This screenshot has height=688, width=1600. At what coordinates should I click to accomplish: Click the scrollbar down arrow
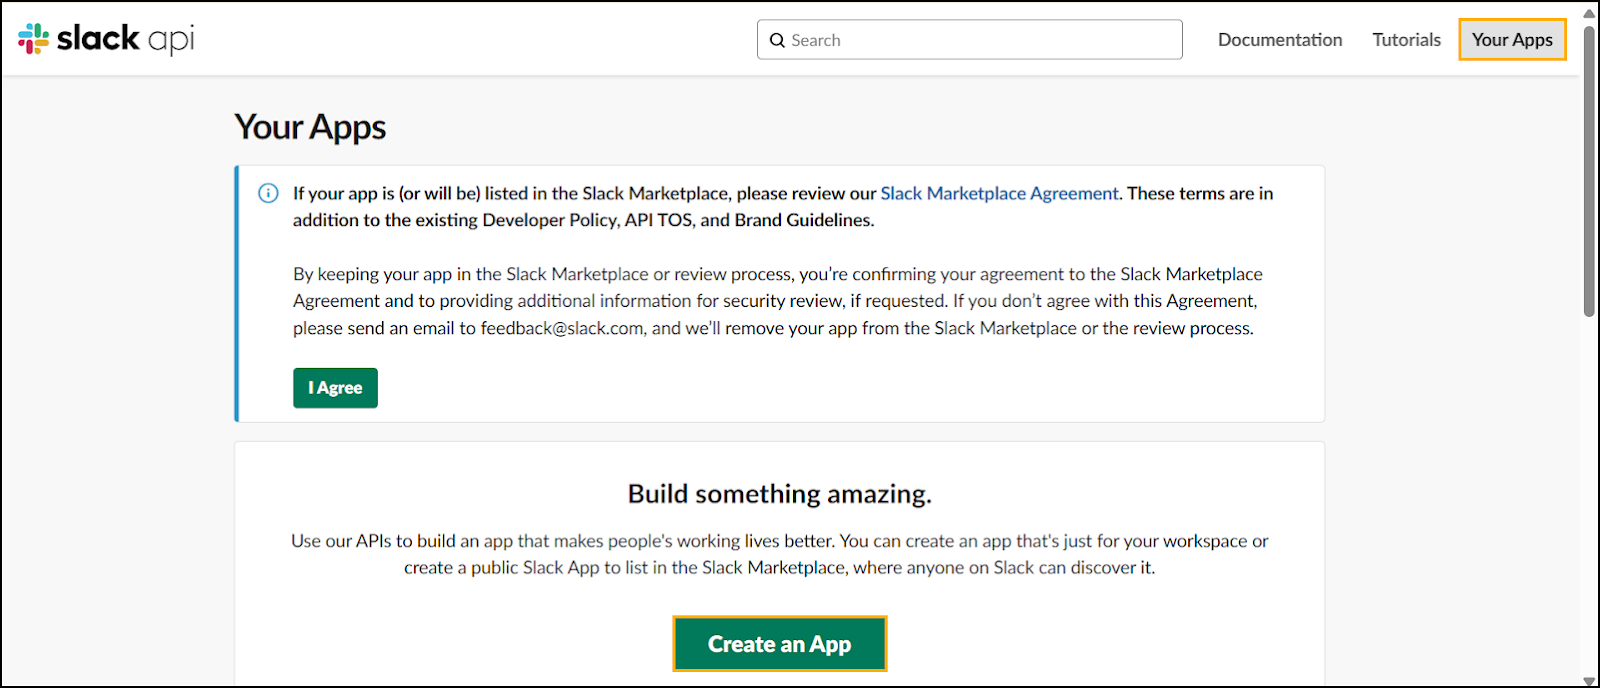1589,680
